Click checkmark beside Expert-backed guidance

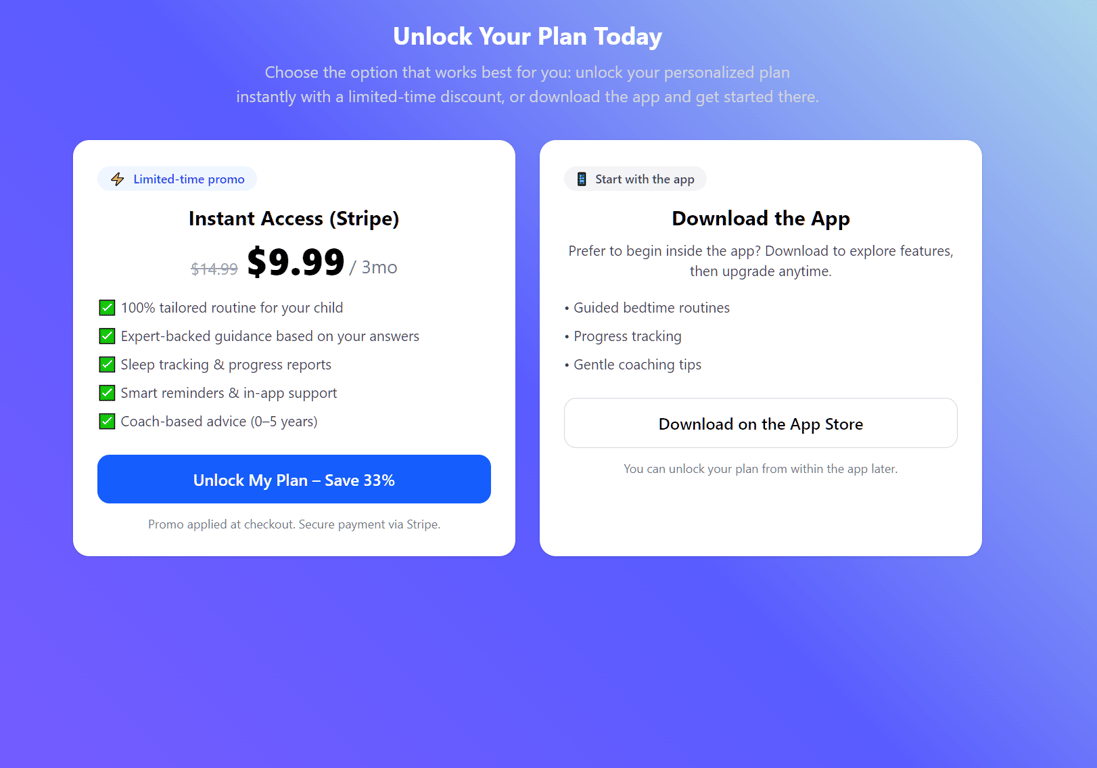[x=107, y=336]
